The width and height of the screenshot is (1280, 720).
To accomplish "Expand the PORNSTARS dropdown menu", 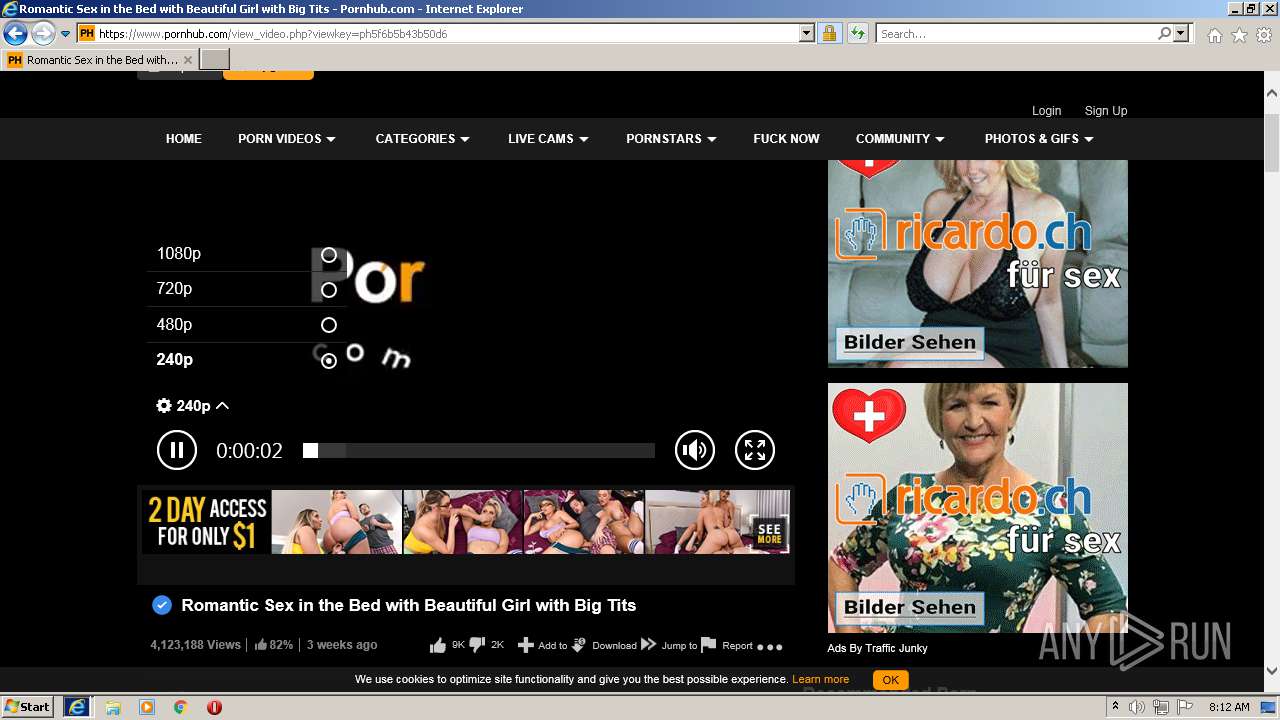I will tap(671, 139).
